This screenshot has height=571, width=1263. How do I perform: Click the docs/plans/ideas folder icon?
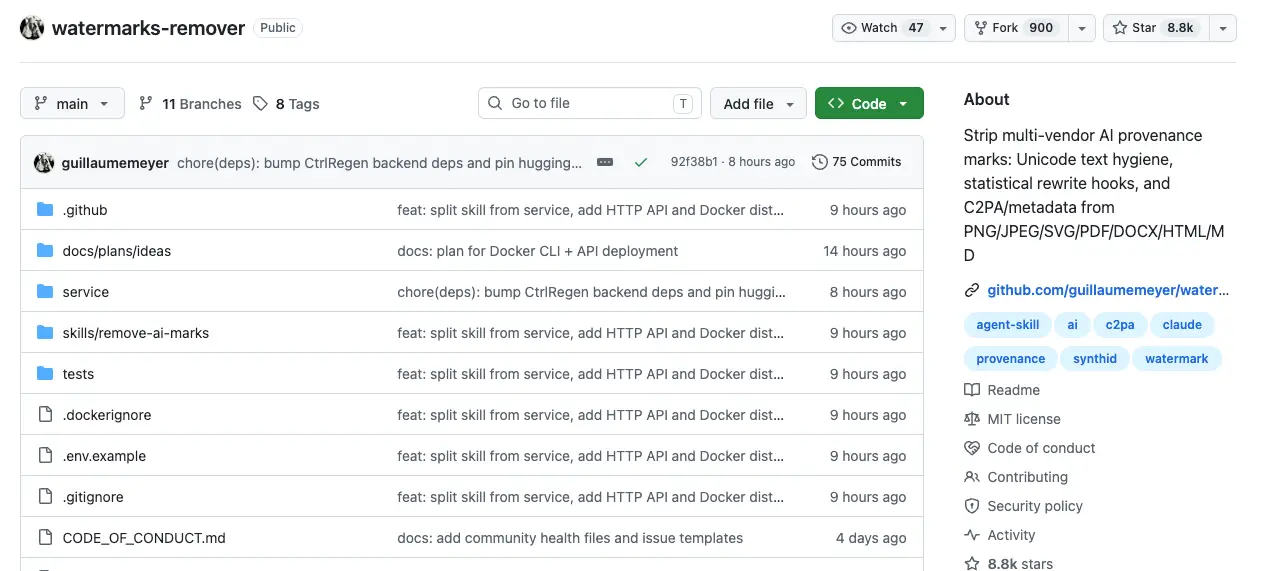[45, 251]
